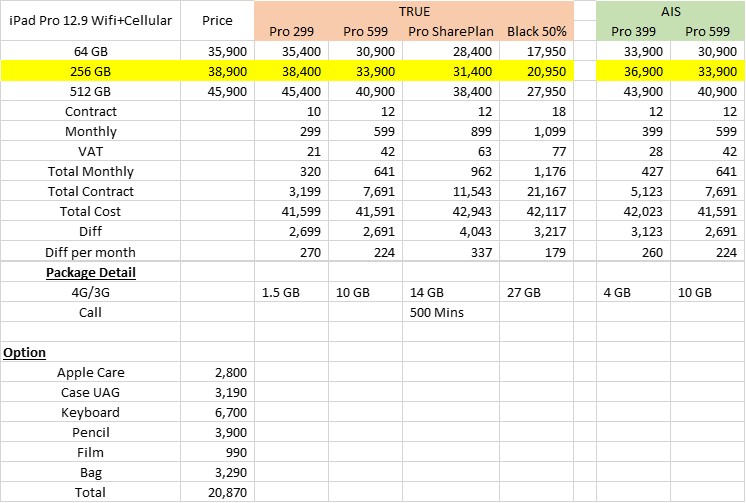Select VAT value '77'
This screenshot has height=503, width=746.
click(x=537, y=151)
